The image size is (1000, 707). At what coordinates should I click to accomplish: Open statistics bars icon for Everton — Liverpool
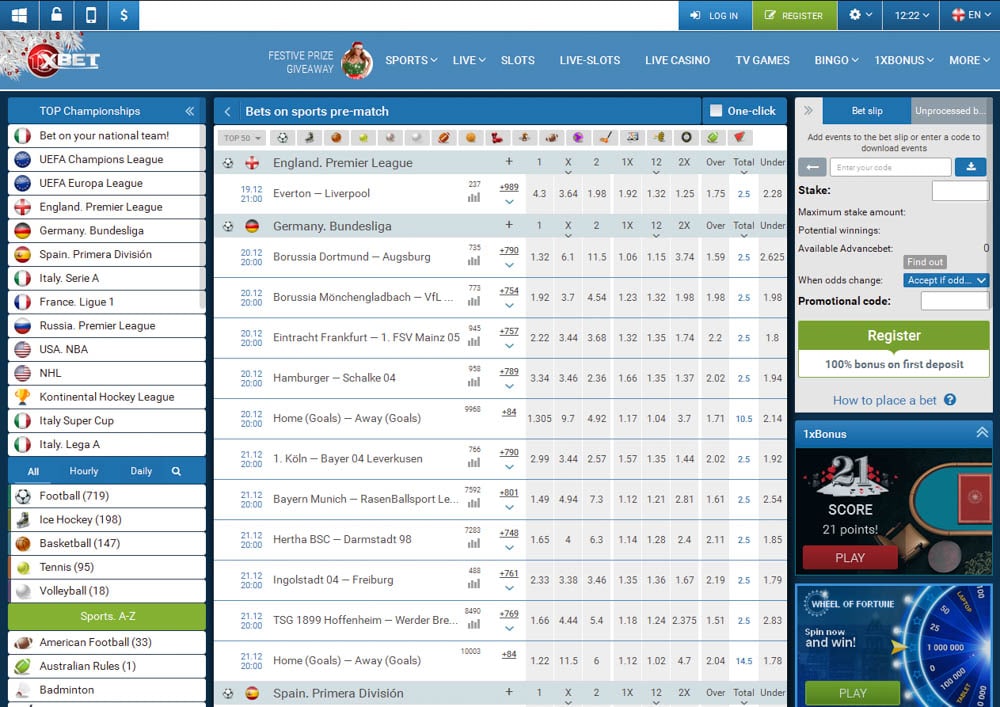click(474, 198)
